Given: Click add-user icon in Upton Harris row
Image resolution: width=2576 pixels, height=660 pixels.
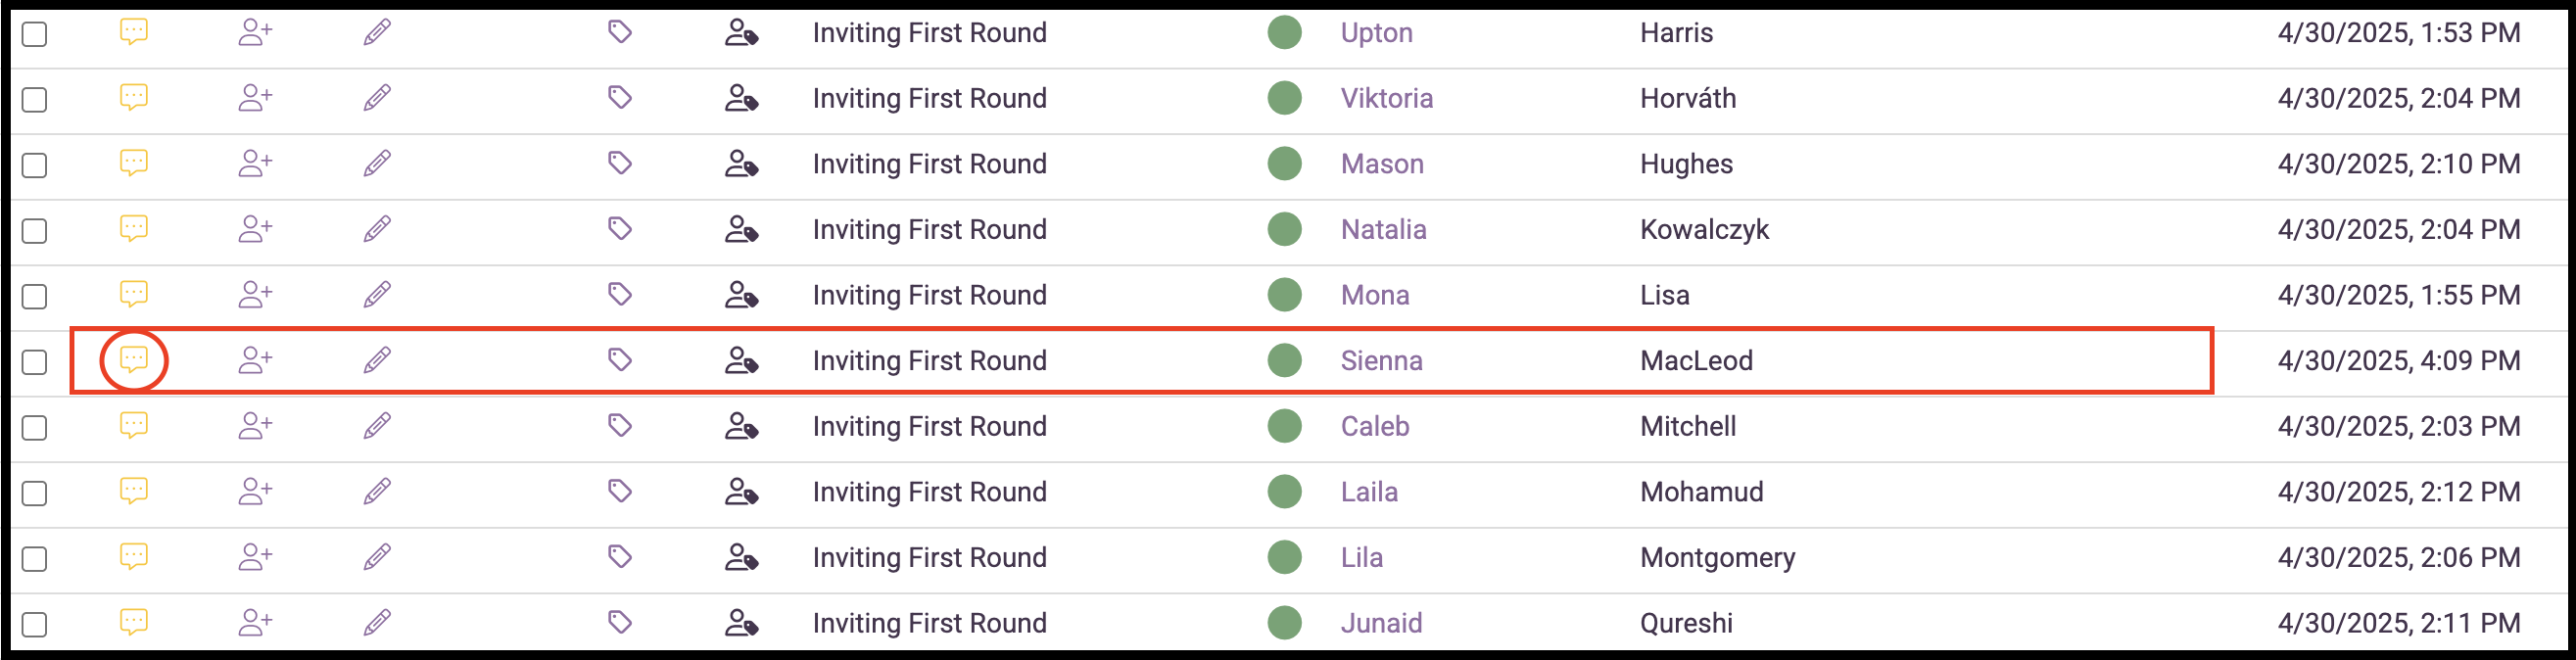Looking at the screenshot, I should 256,33.
